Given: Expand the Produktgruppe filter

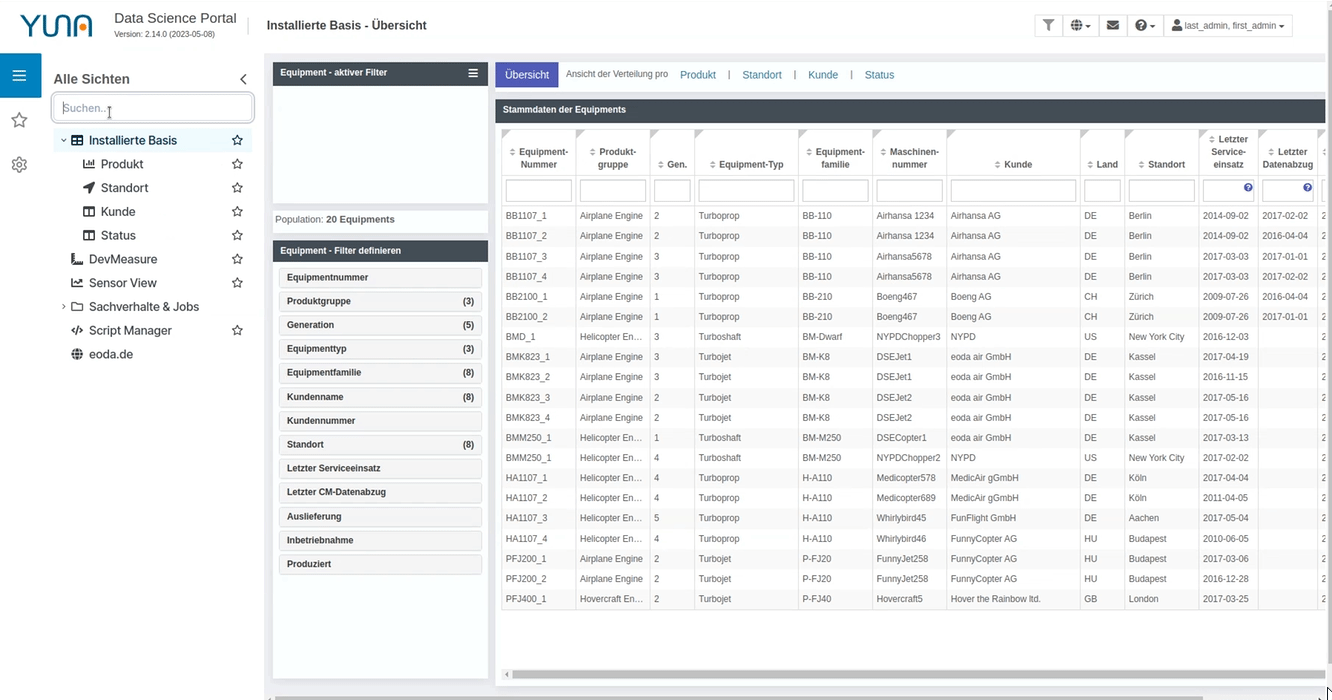Looking at the screenshot, I should tap(380, 301).
